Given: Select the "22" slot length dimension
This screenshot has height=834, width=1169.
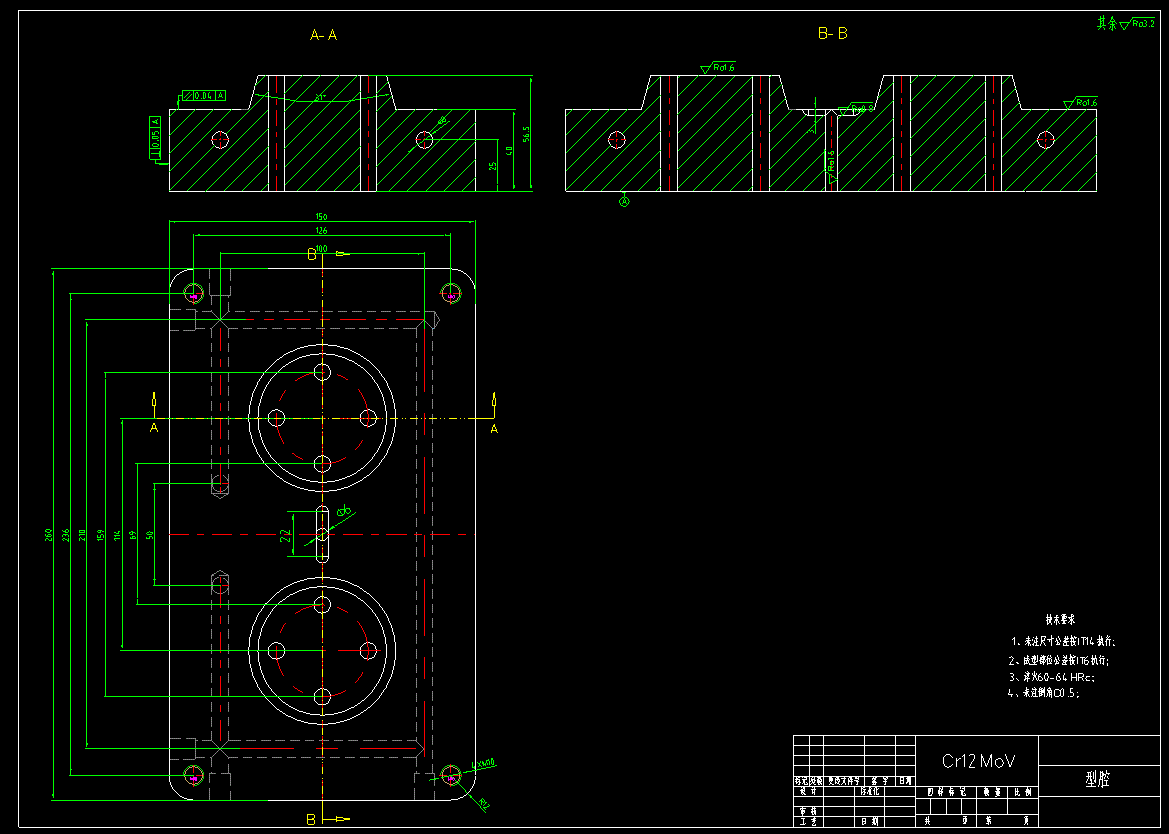Looking at the screenshot, I should click(286, 534).
